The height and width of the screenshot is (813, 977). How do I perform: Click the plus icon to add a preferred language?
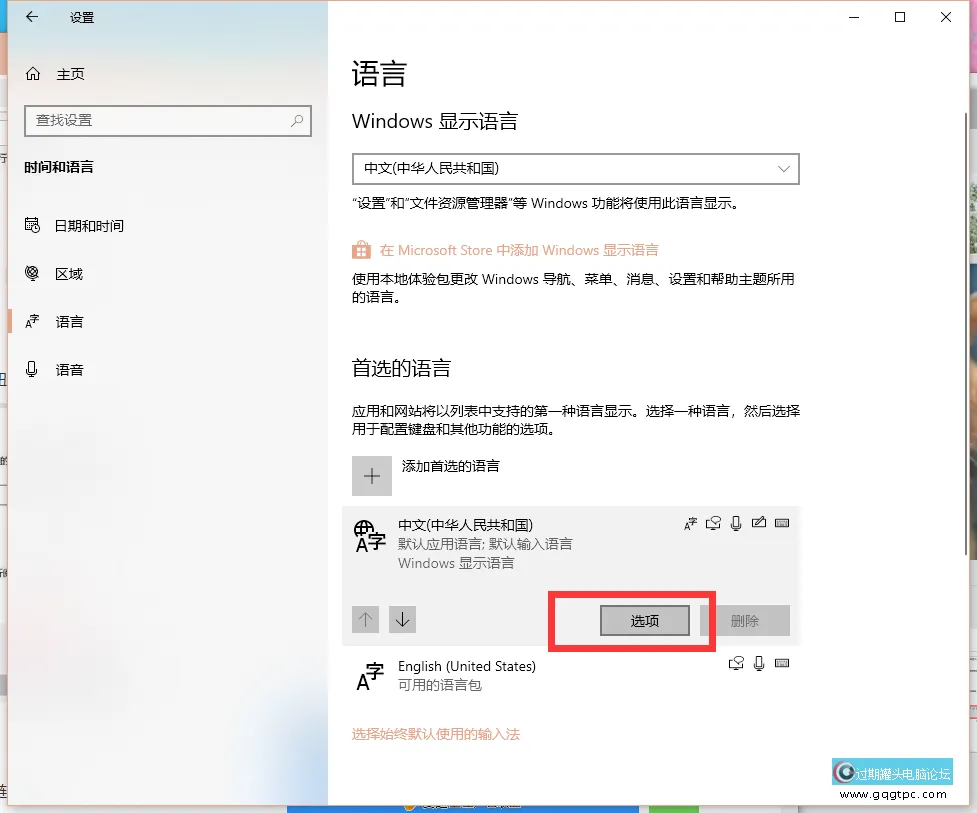point(371,476)
